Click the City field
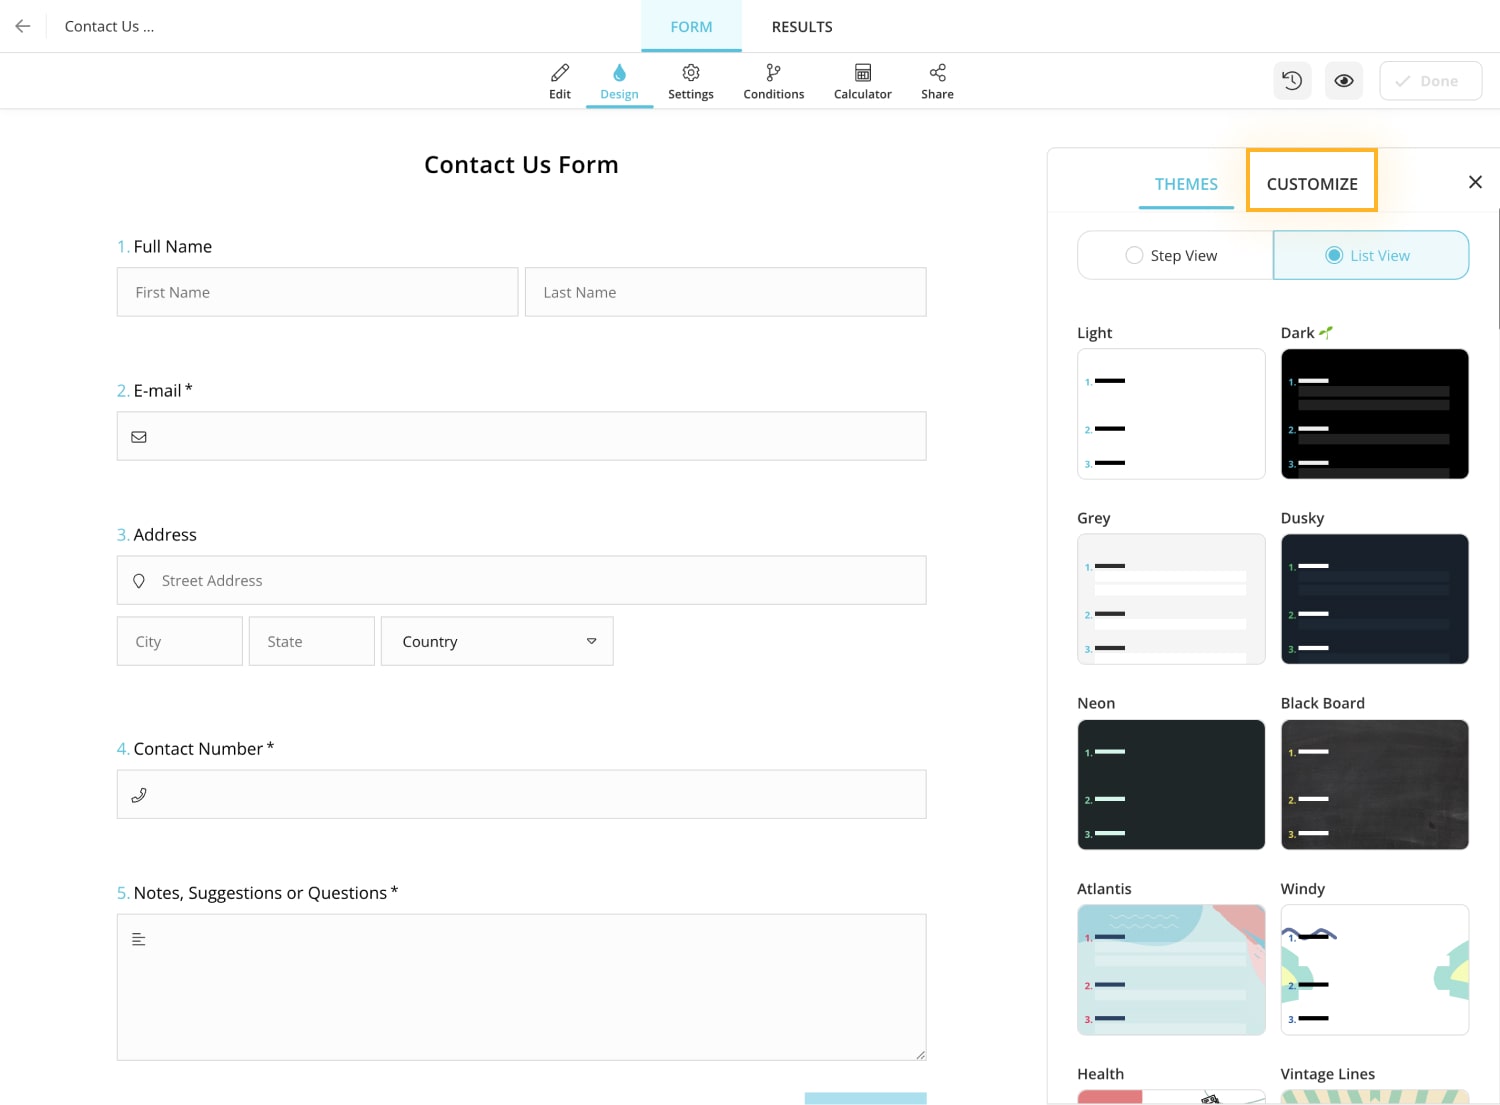 click(180, 641)
